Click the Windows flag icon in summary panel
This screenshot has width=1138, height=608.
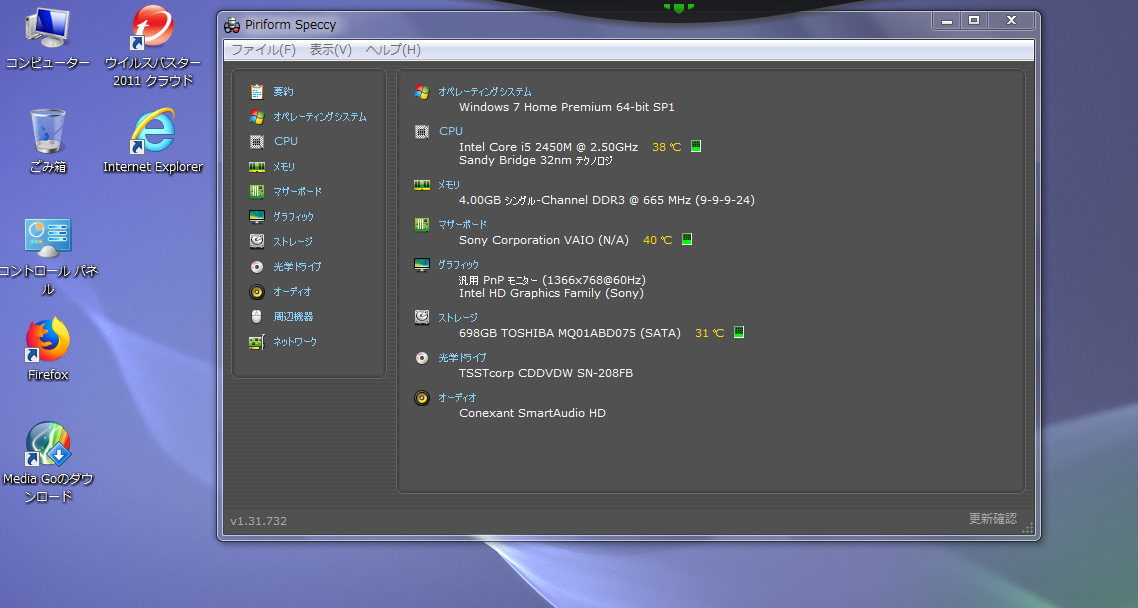422,92
